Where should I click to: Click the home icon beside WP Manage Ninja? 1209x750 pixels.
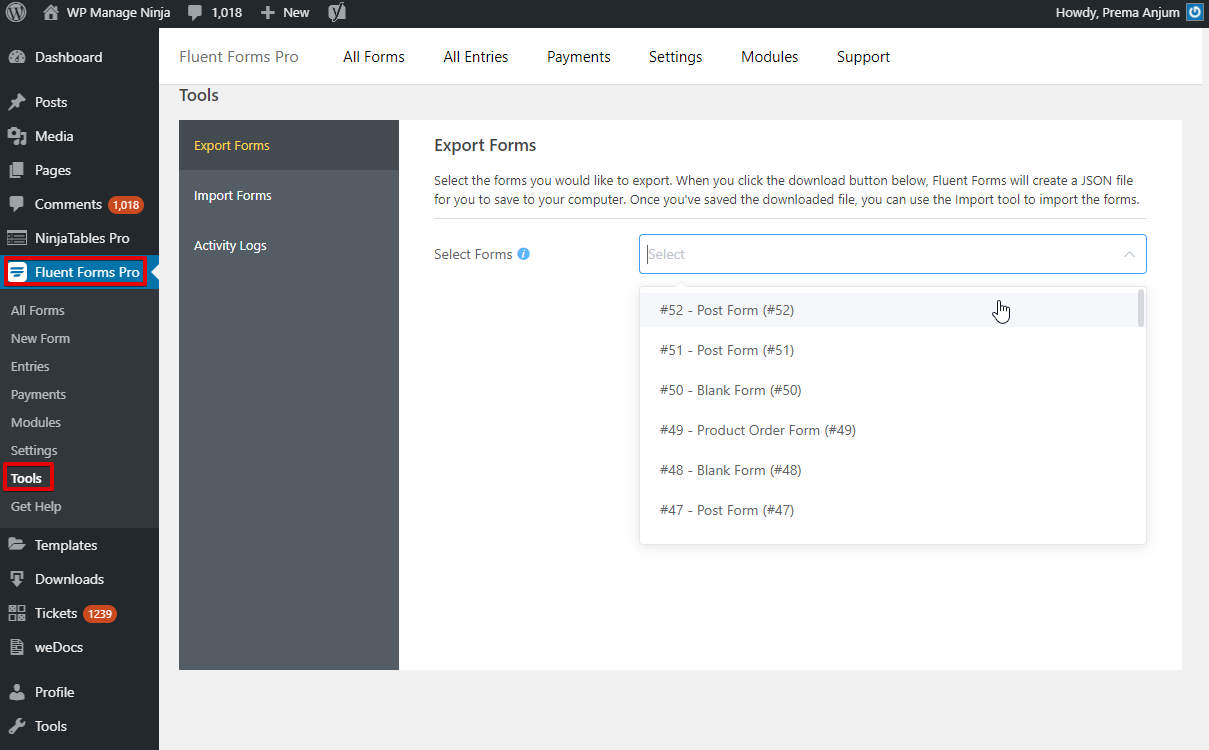coord(51,13)
